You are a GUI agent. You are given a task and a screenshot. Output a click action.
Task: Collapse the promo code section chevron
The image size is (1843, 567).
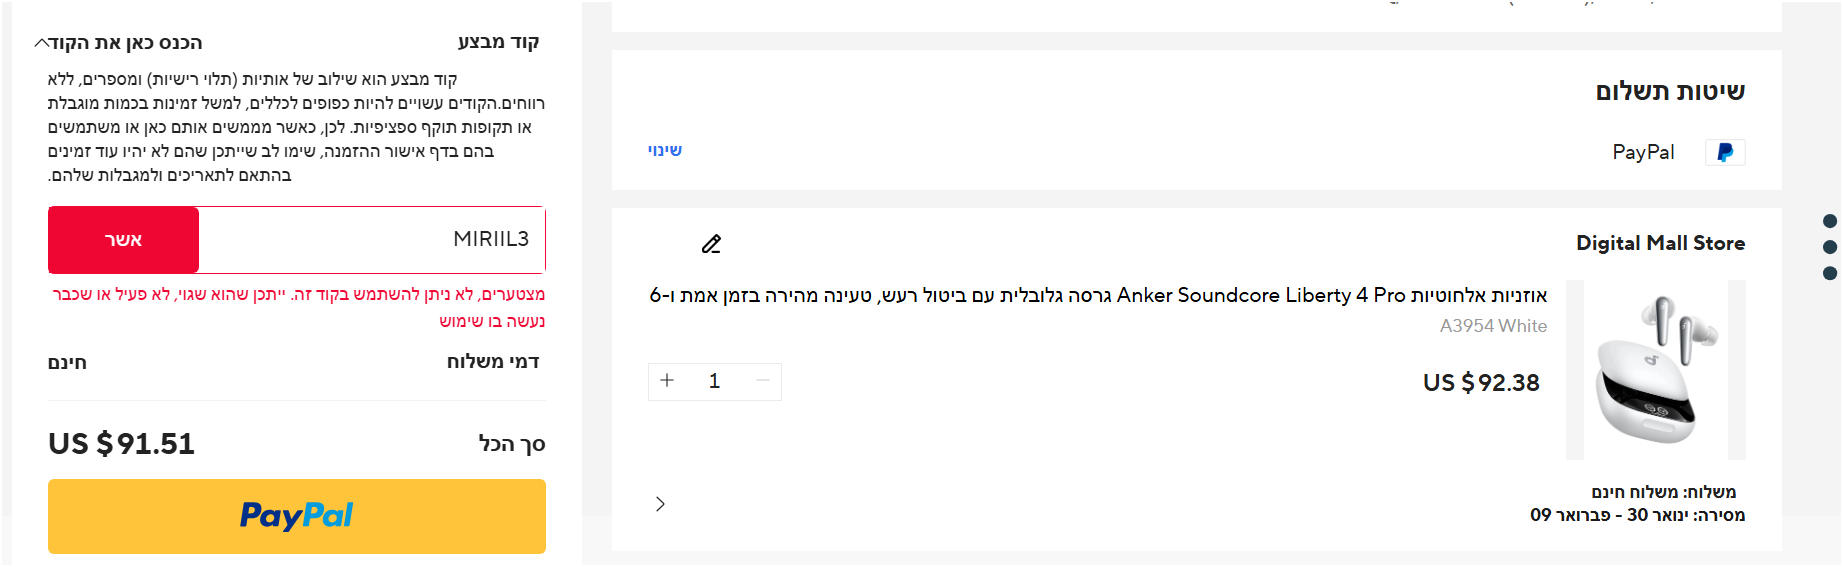41,43
